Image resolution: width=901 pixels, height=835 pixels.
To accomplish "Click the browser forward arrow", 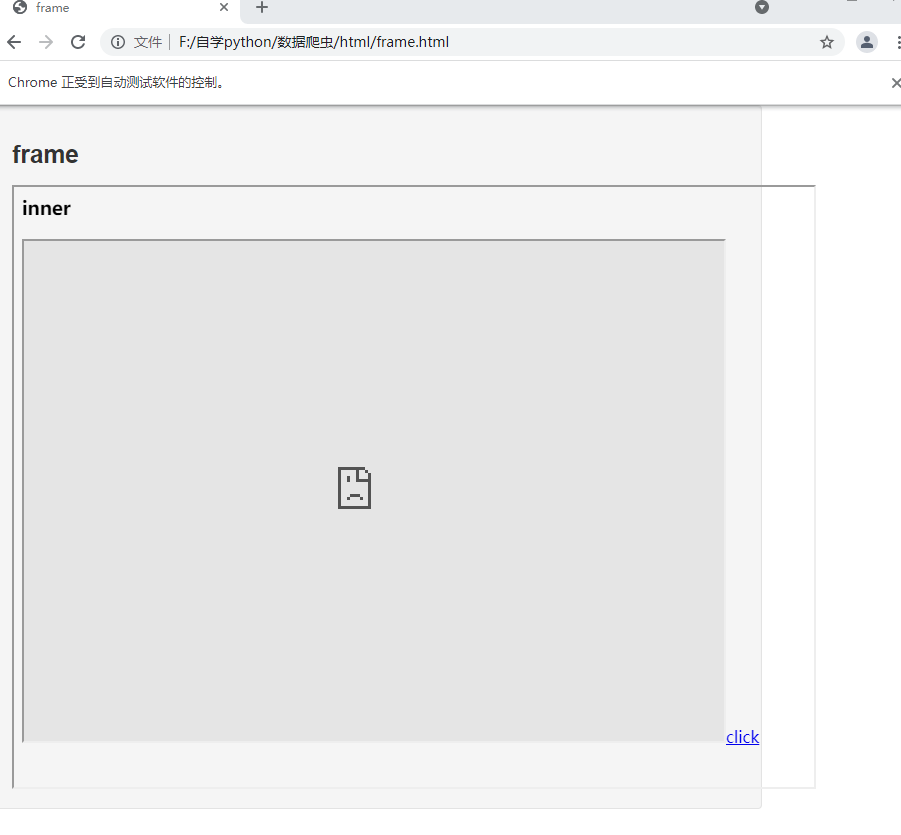I will tap(46, 42).
